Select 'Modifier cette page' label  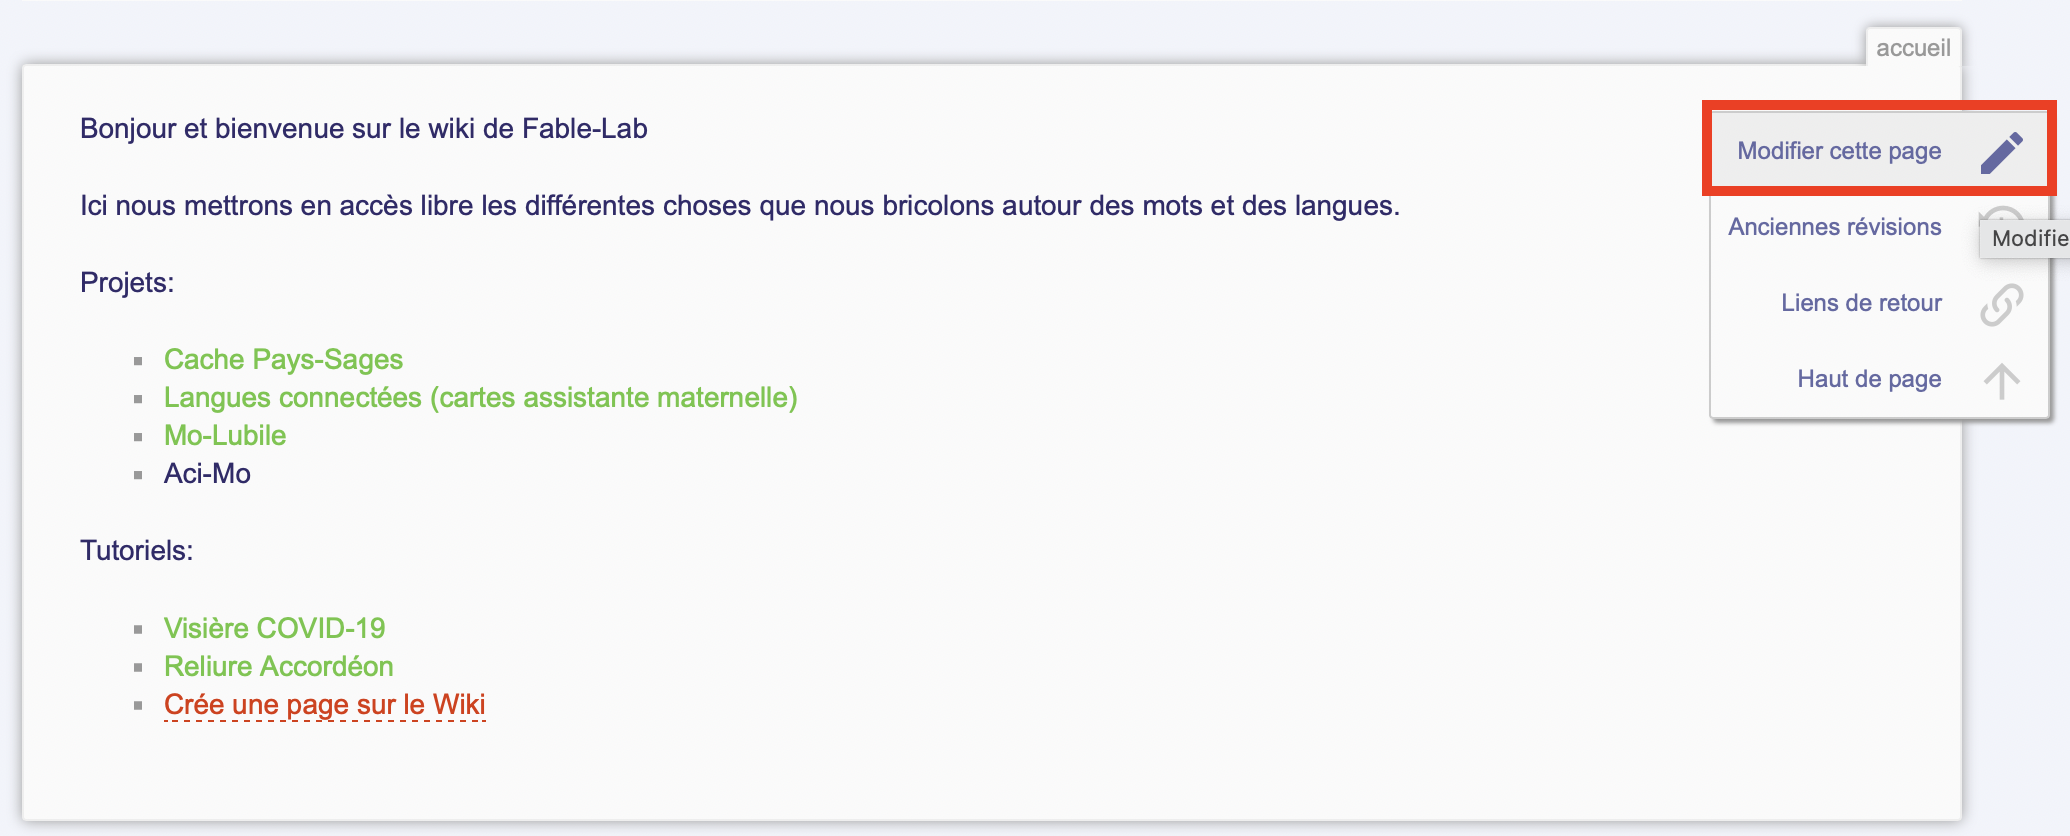[1838, 151]
